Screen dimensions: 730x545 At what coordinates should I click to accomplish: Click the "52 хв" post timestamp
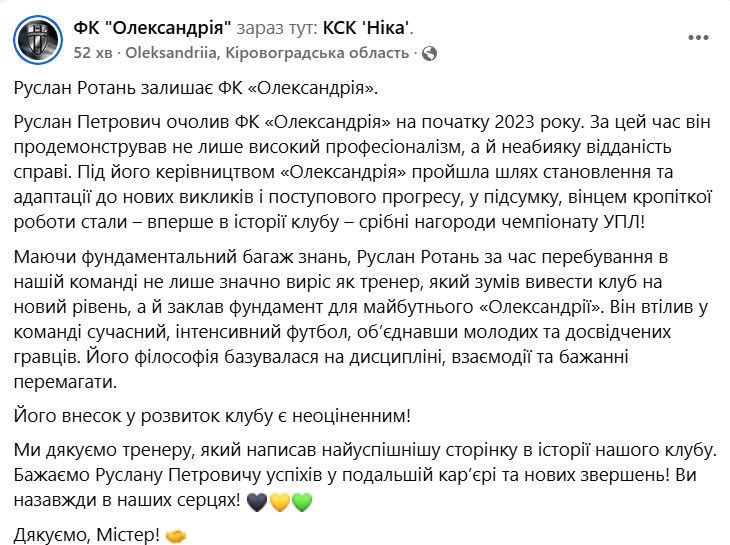pyautogui.click(x=94, y=52)
